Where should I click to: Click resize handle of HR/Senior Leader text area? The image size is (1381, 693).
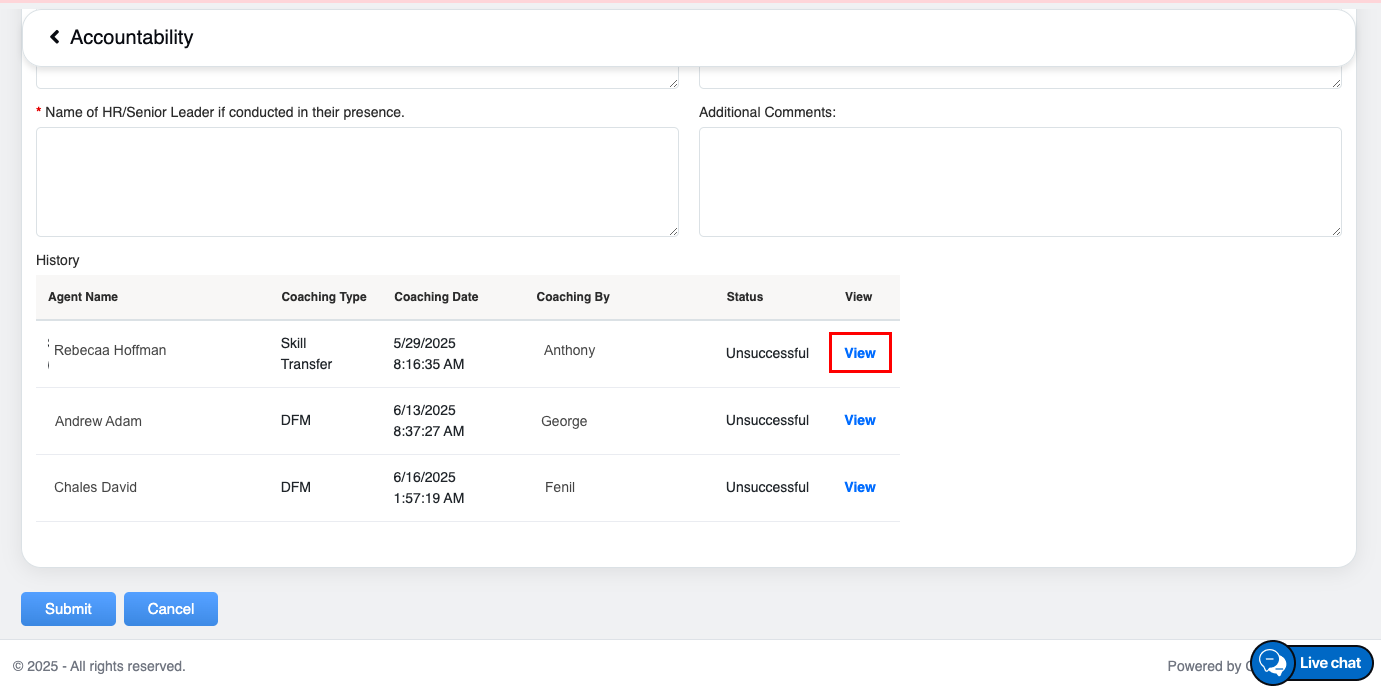coord(673,231)
